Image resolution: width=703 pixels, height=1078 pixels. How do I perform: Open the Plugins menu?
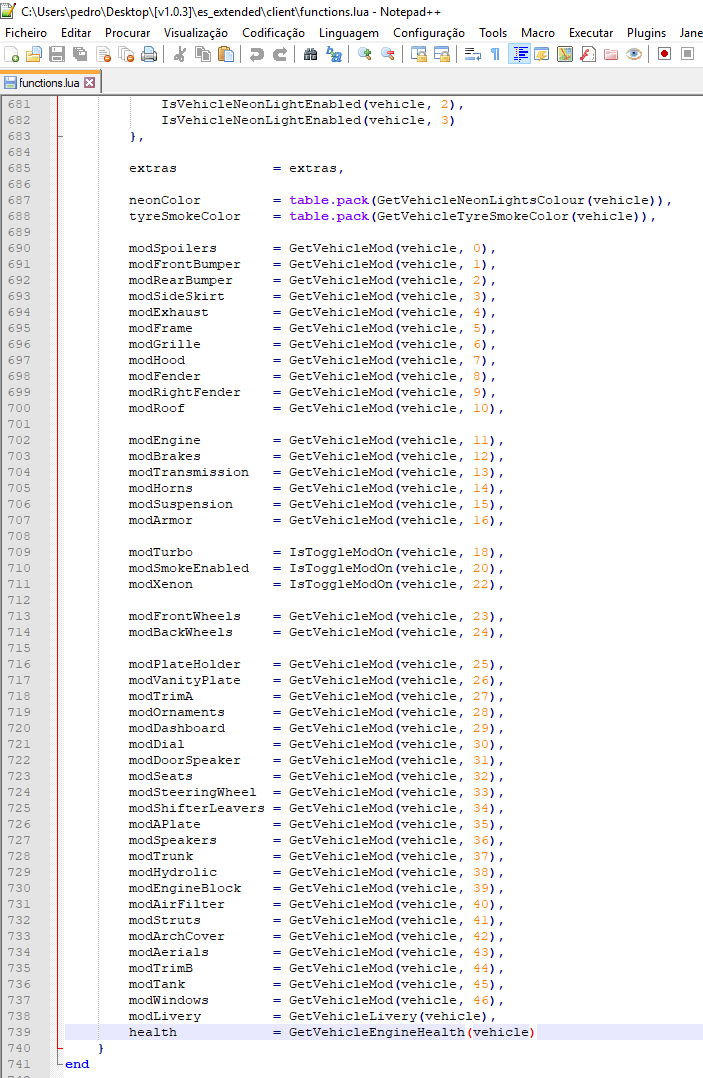(x=646, y=33)
